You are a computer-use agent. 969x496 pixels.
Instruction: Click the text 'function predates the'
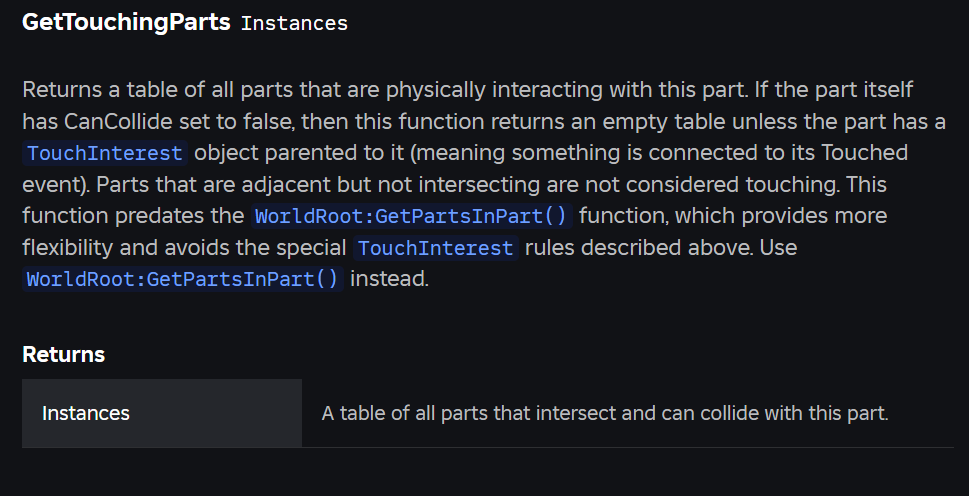(x=133, y=216)
